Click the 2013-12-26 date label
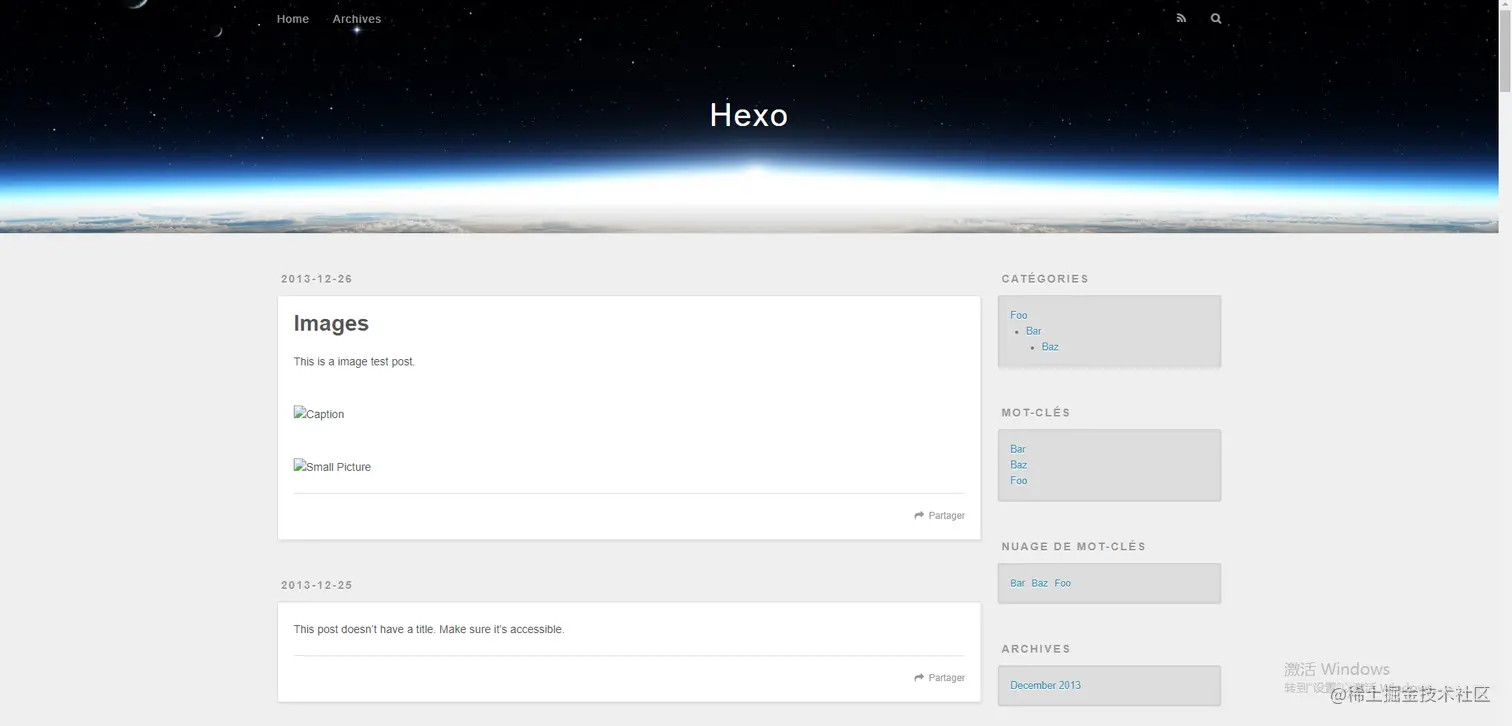 click(x=317, y=279)
